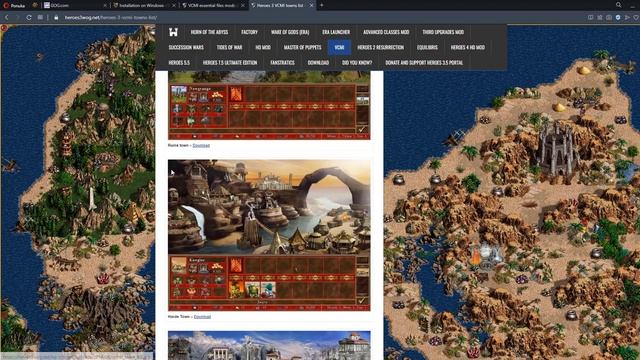Open the Succession Wars menu item
The height and width of the screenshot is (360, 640).
pyautogui.click(x=186, y=47)
